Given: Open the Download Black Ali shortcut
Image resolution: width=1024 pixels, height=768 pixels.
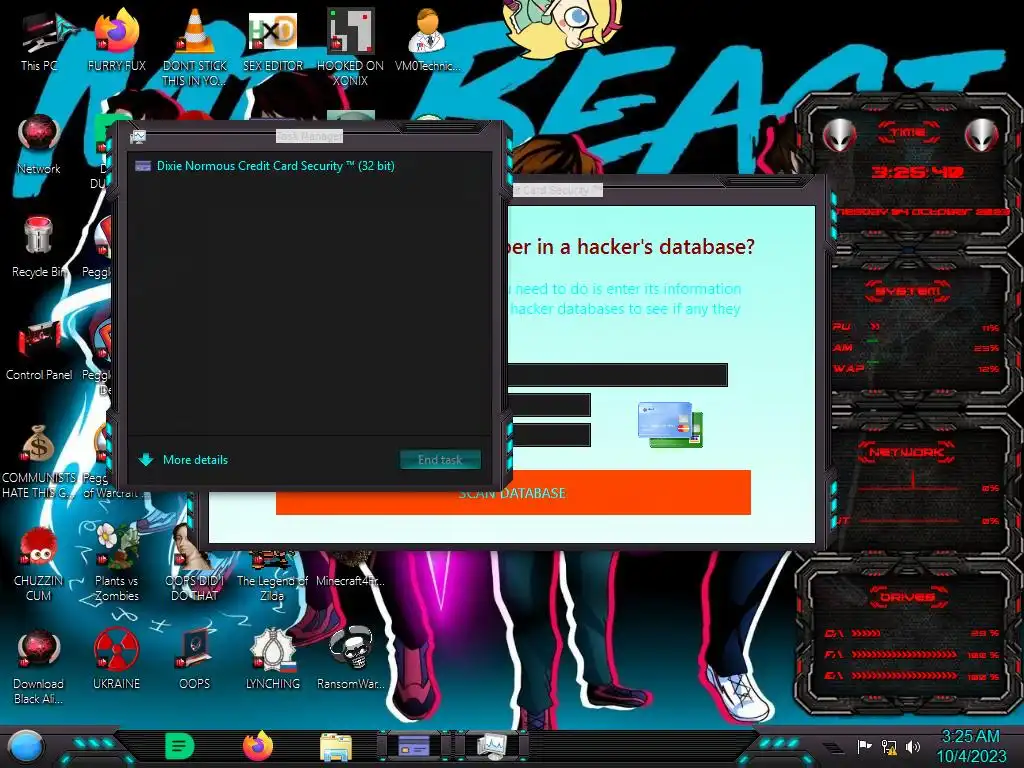Looking at the screenshot, I should click(39, 667).
